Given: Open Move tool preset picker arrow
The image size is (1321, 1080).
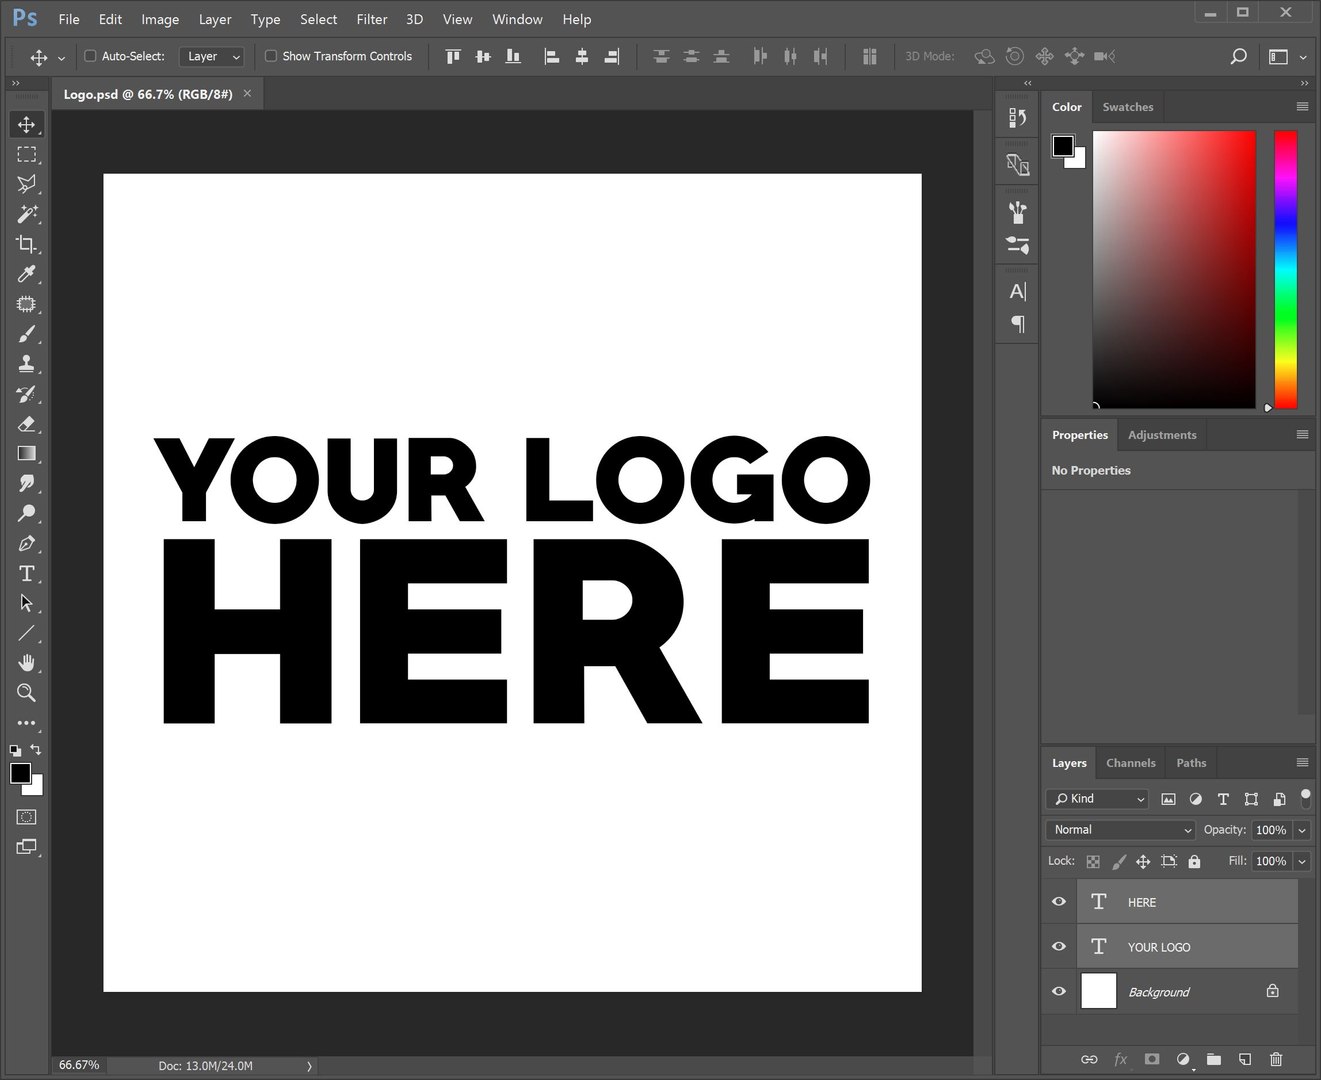Looking at the screenshot, I should tap(62, 58).
